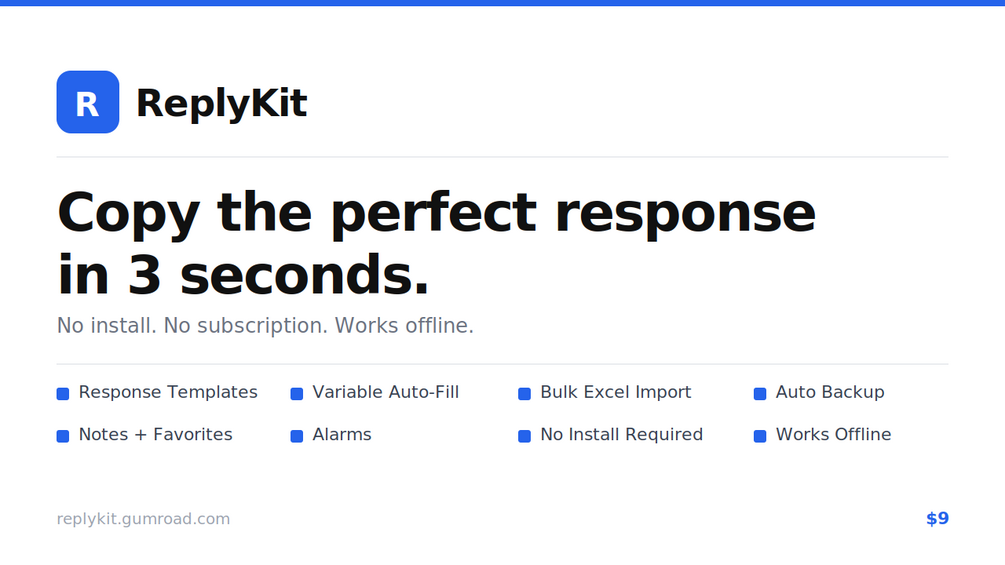Screen dimensions: 1005x565
Task: Click the blue square beside Alarms
Action: (297, 436)
